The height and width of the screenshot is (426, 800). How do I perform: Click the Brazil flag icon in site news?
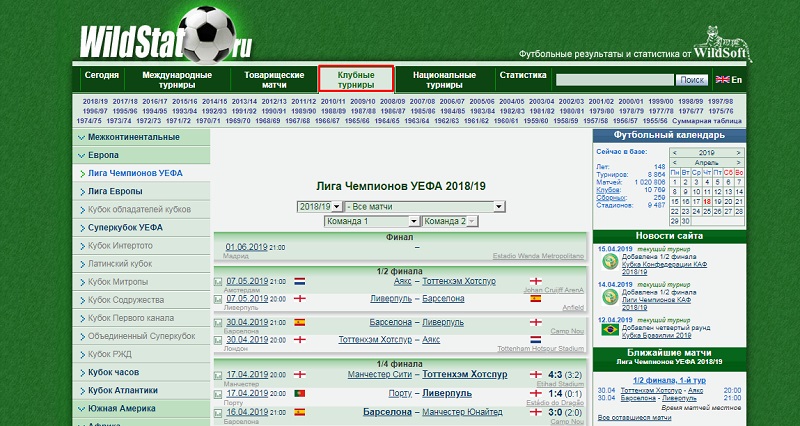click(606, 329)
